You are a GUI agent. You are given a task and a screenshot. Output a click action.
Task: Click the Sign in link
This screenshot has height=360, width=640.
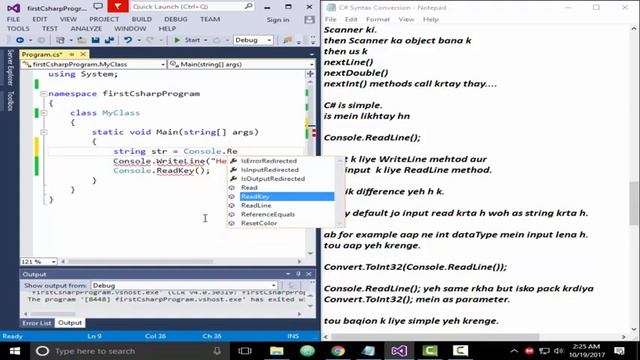(x=278, y=20)
